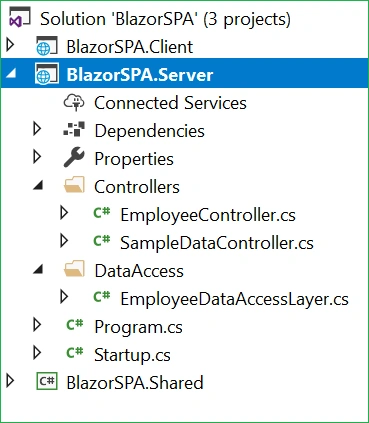This screenshot has width=369, height=423.
Task: Expand the Dependencies node arrow
Action: click(x=37, y=129)
